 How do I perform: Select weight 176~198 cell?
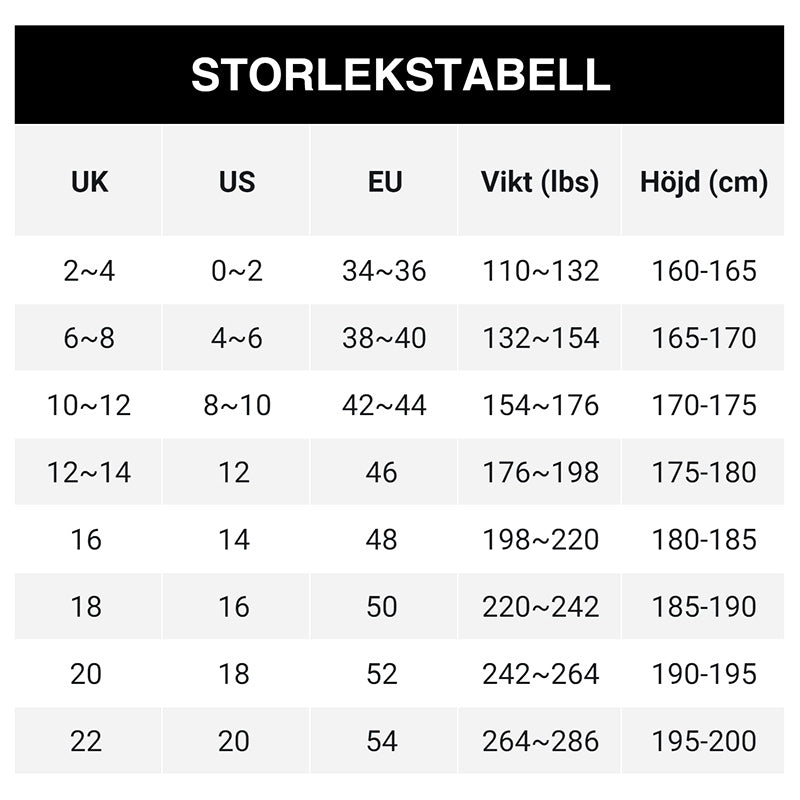pos(540,472)
